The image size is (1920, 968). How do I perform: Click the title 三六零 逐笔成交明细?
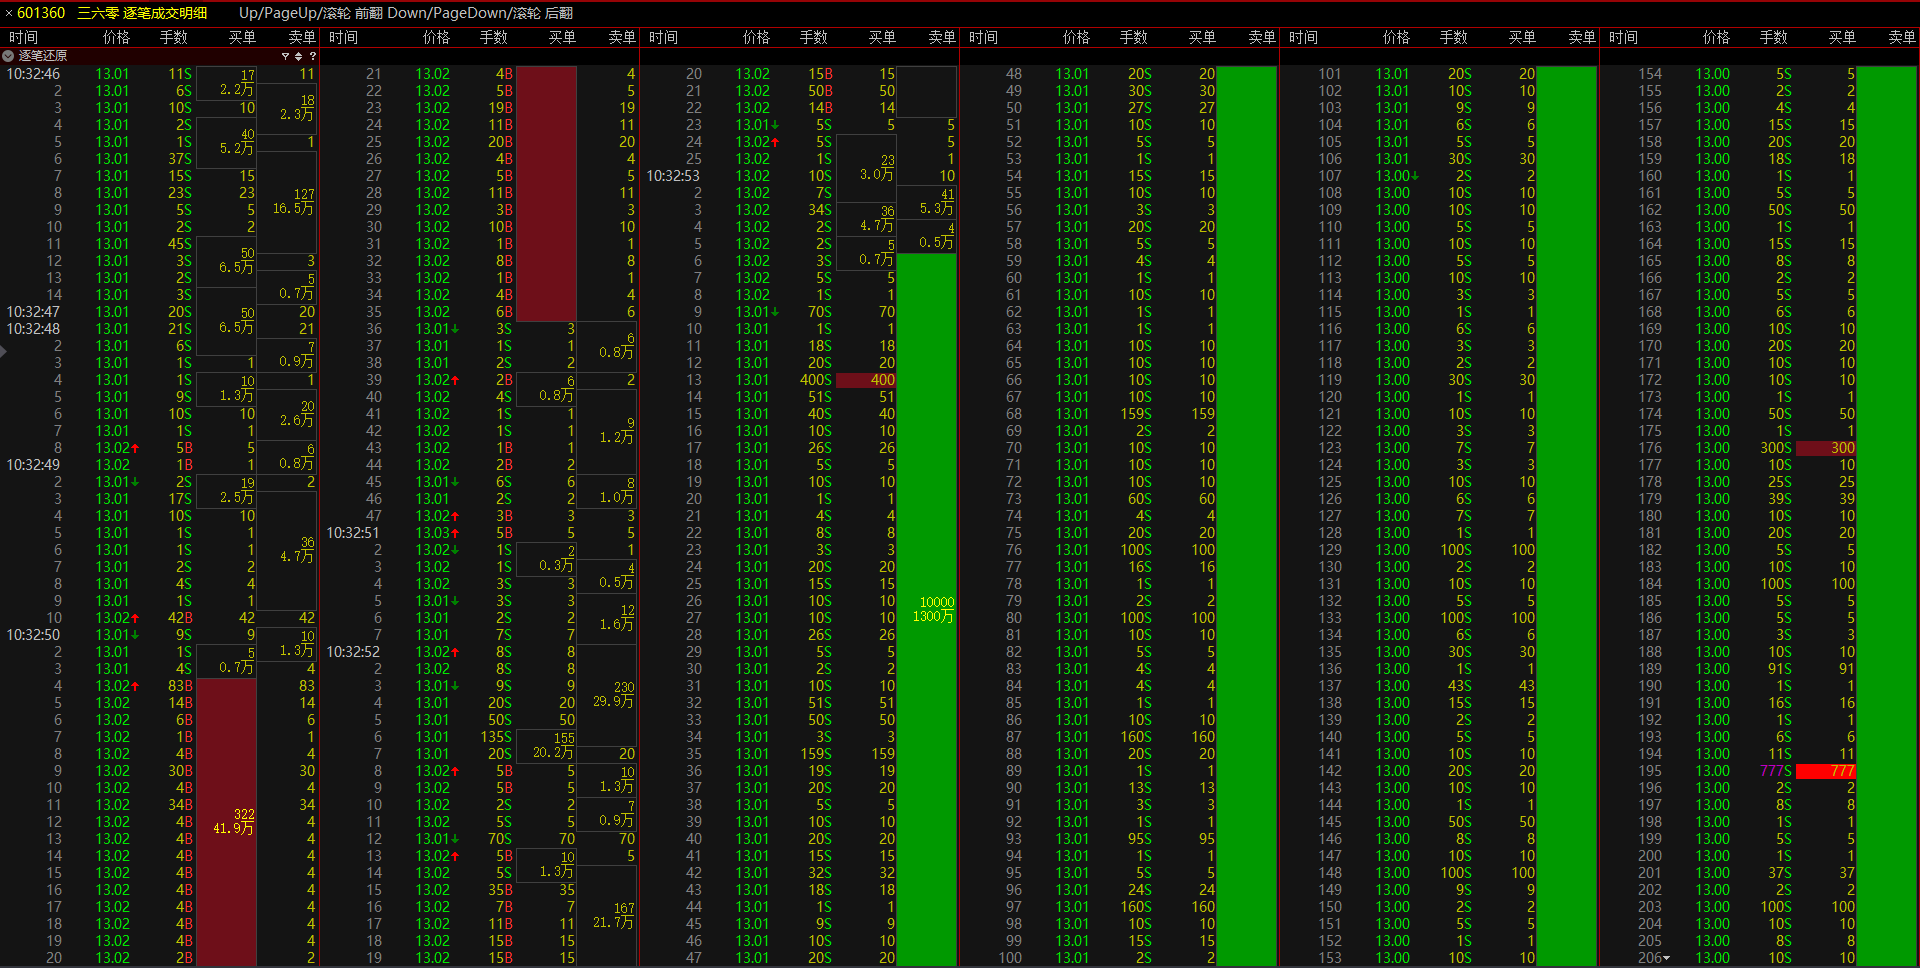point(142,13)
